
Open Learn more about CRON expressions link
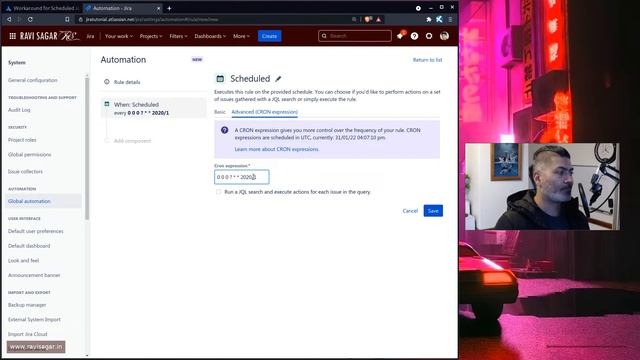(277, 149)
